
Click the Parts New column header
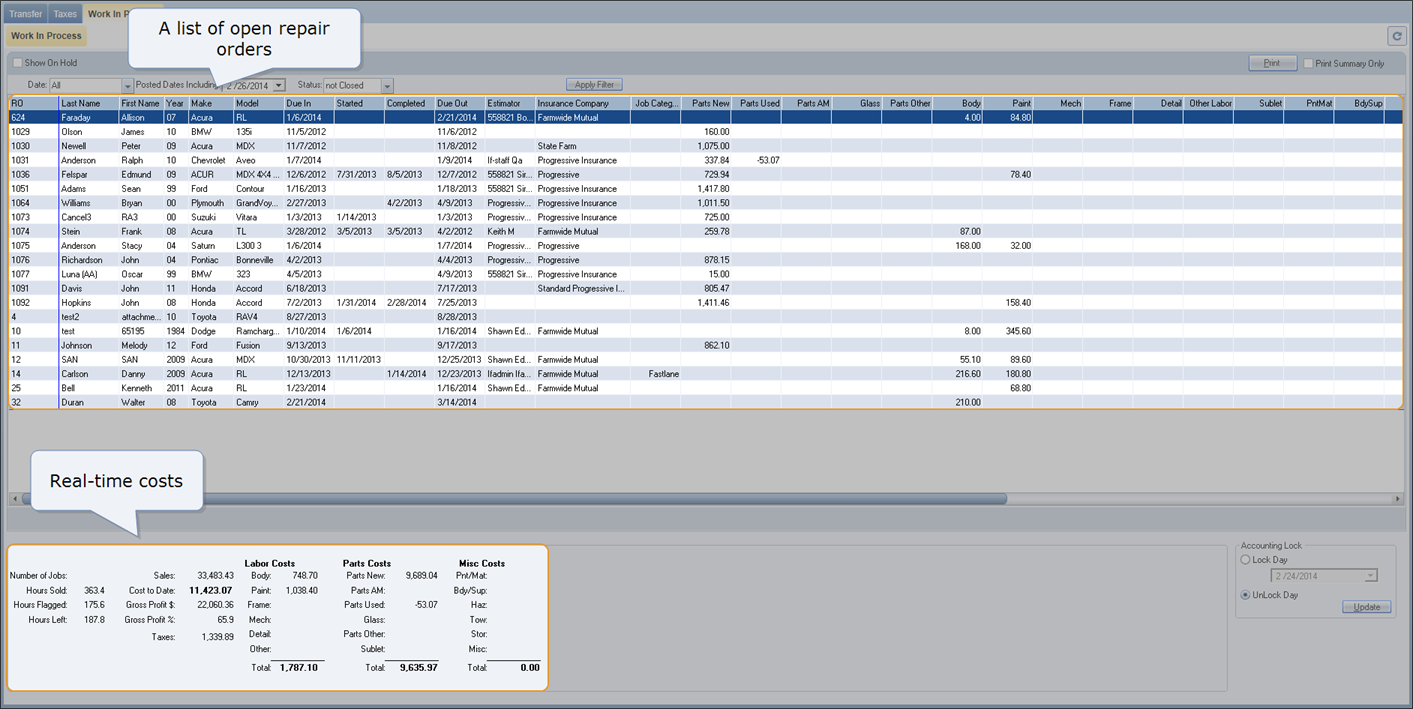tap(706, 103)
